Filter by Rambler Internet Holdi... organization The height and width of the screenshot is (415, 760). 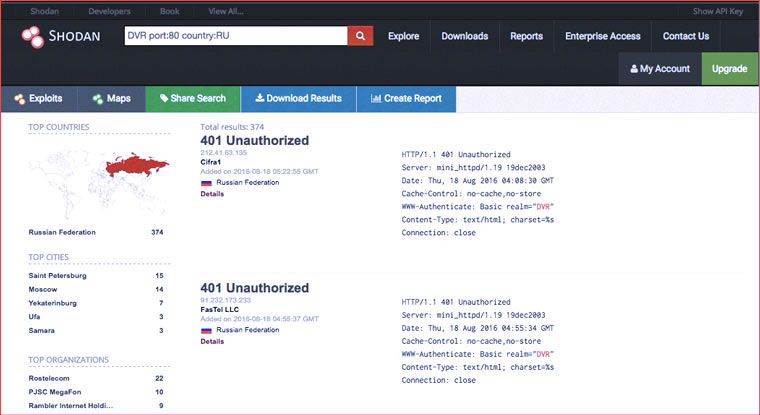tap(71, 406)
